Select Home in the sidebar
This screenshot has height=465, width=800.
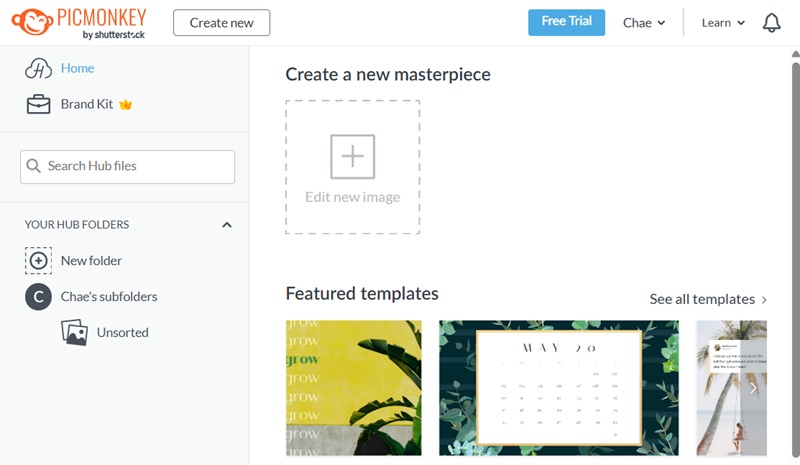click(77, 69)
